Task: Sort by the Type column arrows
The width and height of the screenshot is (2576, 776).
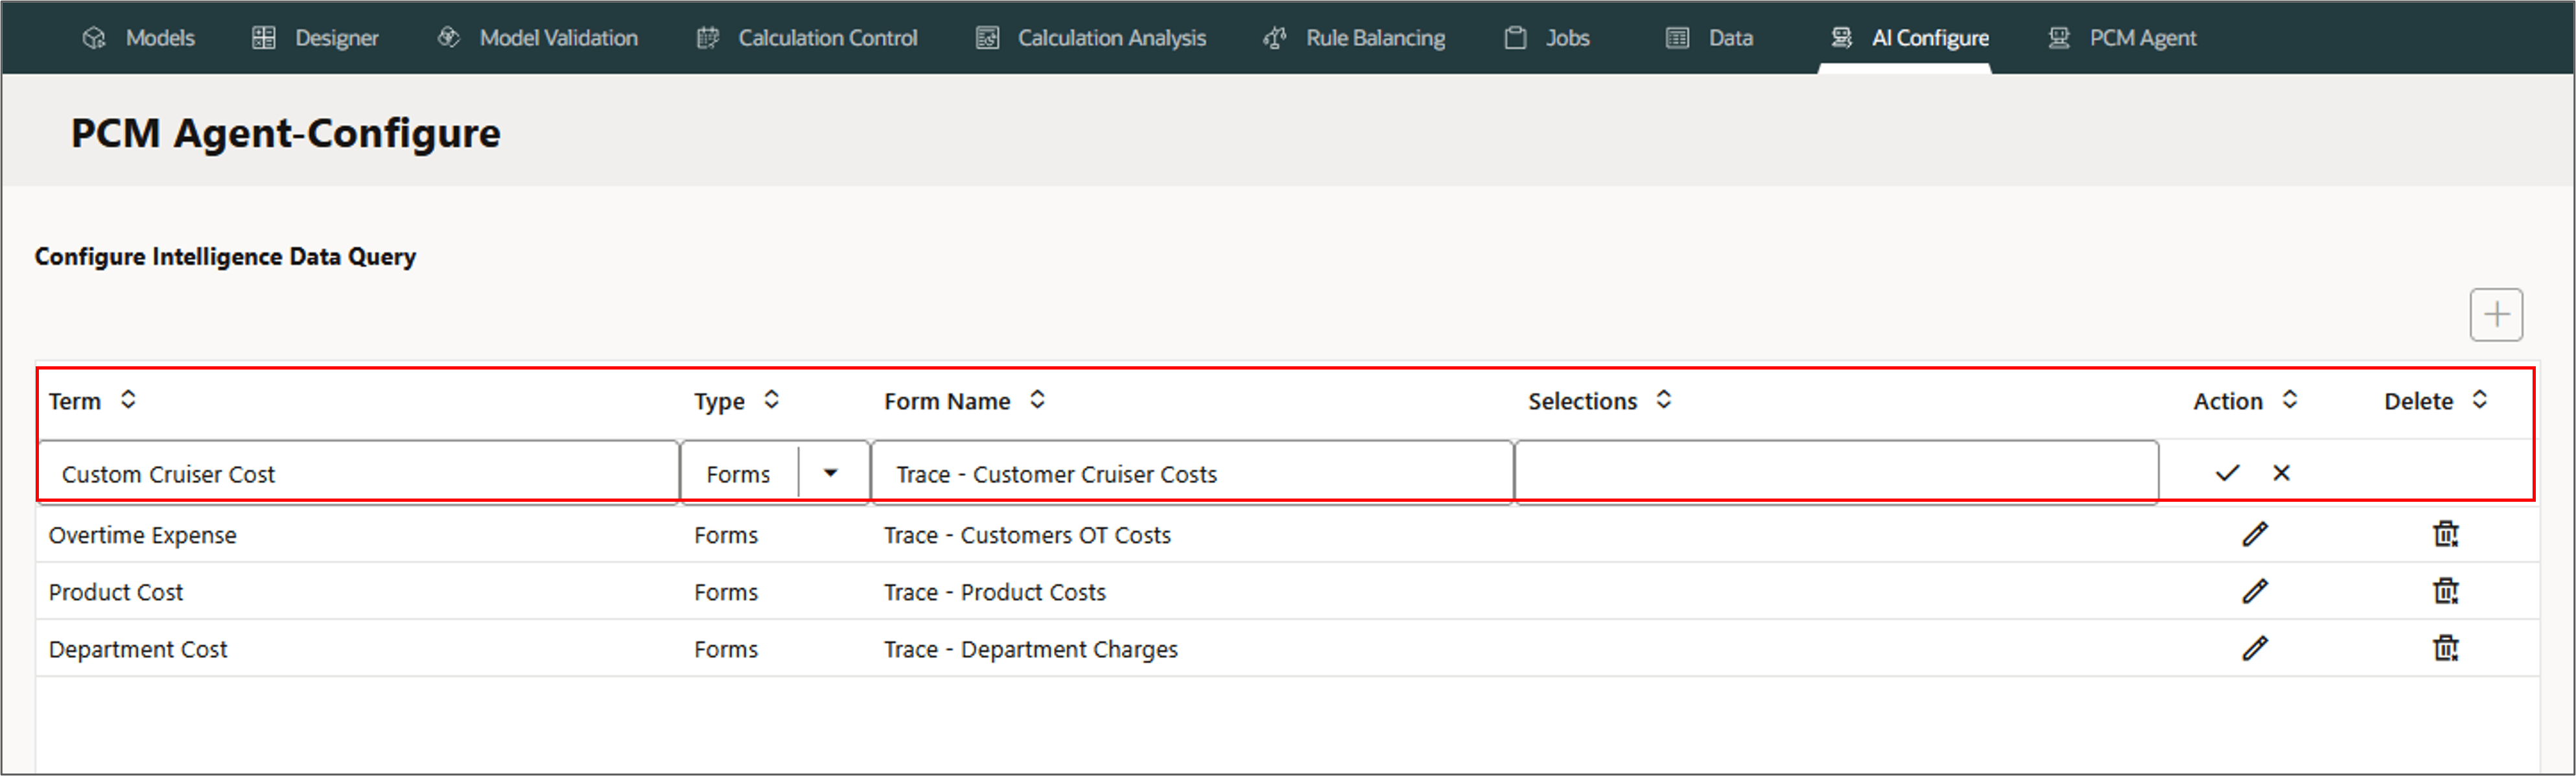Action: (x=771, y=400)
